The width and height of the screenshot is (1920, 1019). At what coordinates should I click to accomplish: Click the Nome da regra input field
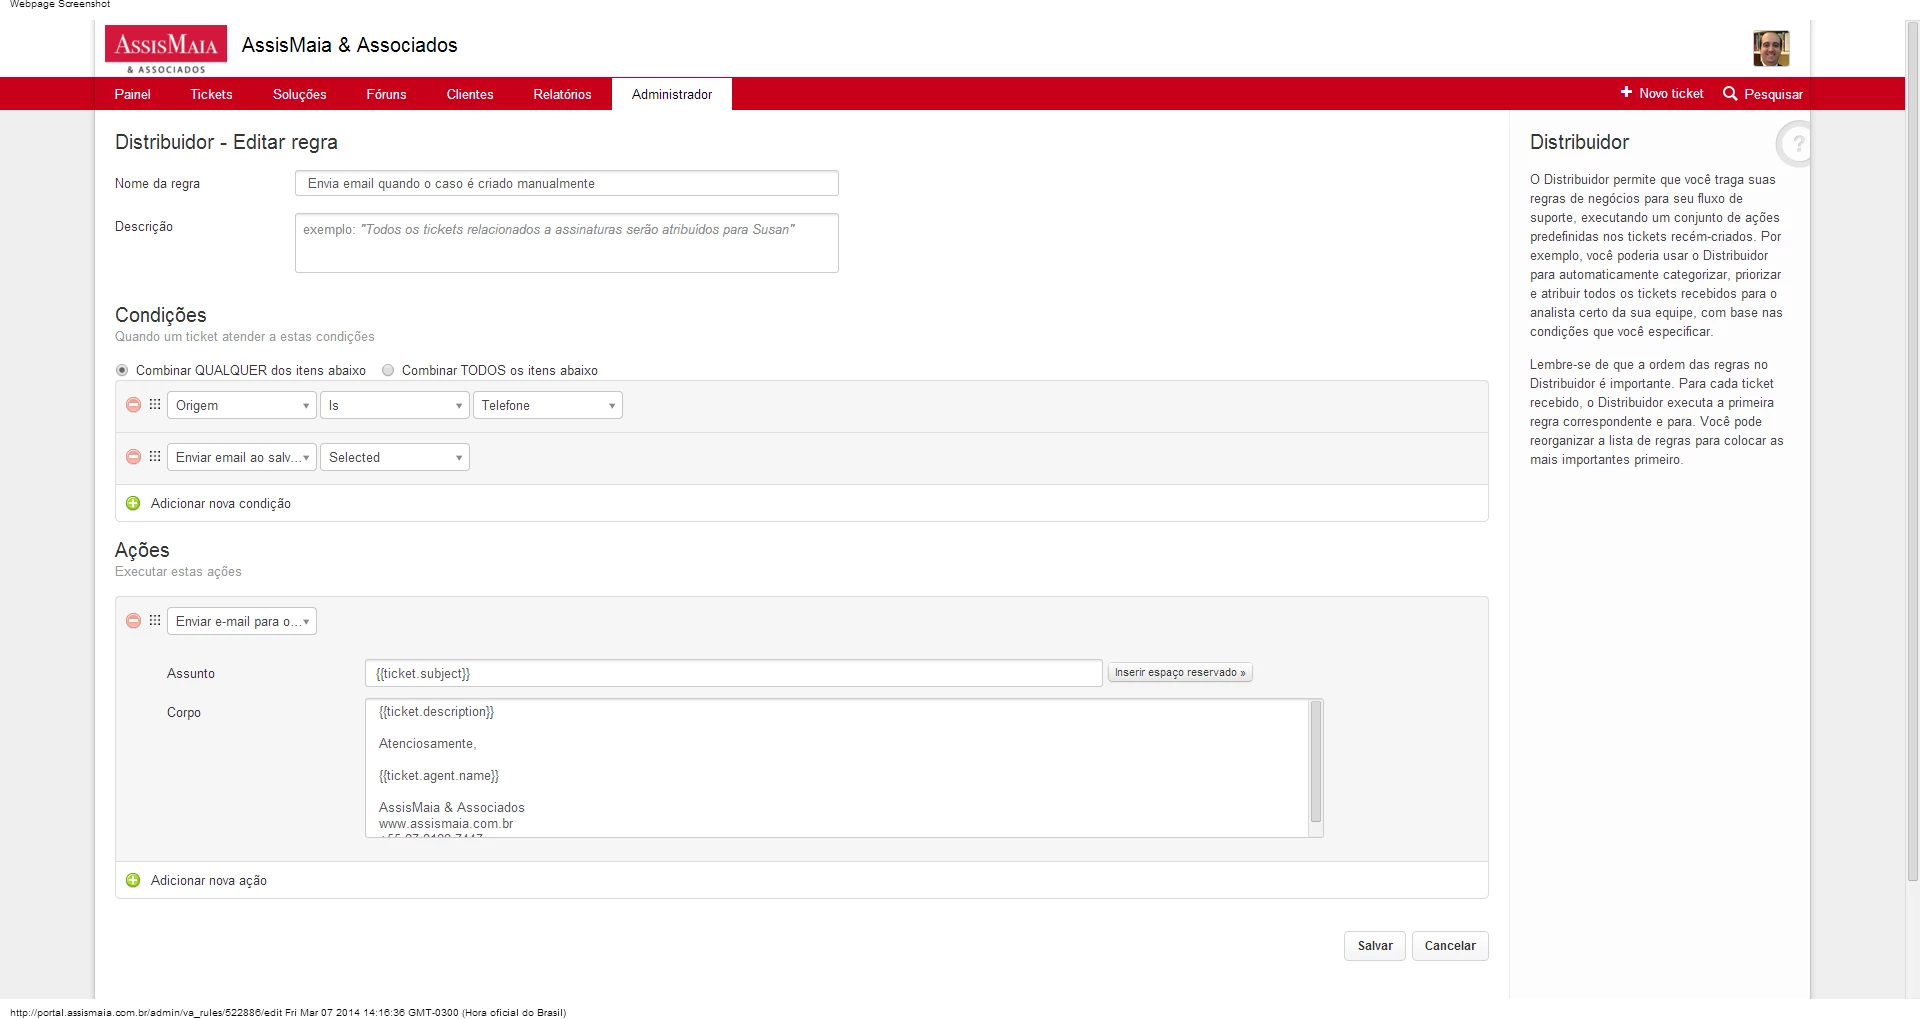pyautogui.click(x=567, y=183)
